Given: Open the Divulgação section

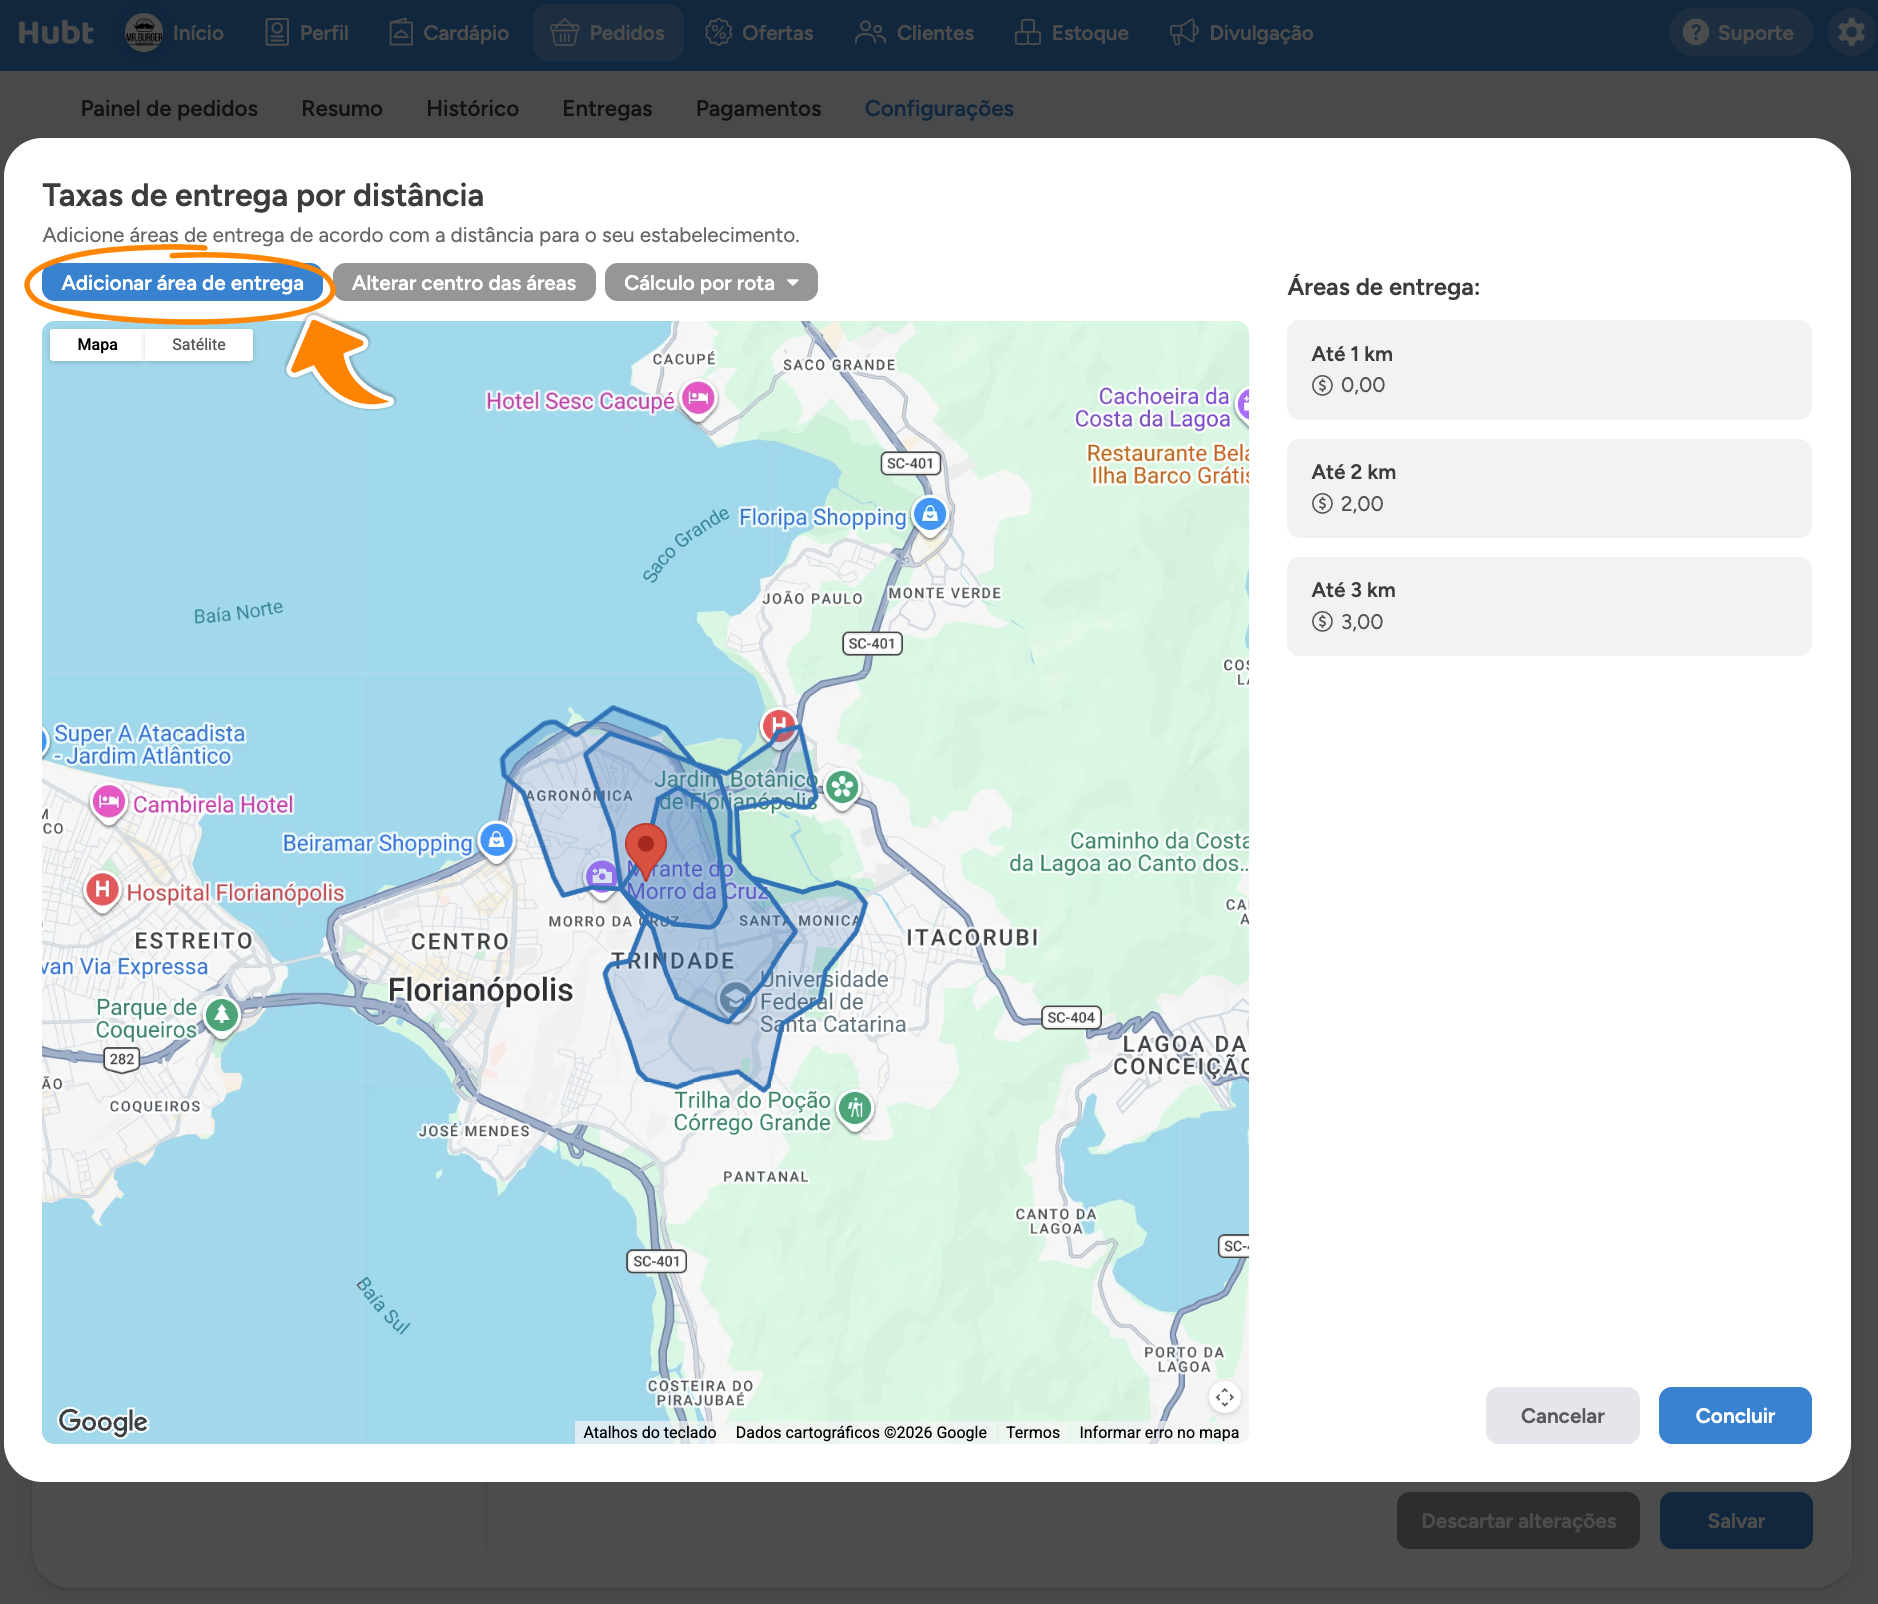Looking at the screenshot, I should (x=1241, y=33).
